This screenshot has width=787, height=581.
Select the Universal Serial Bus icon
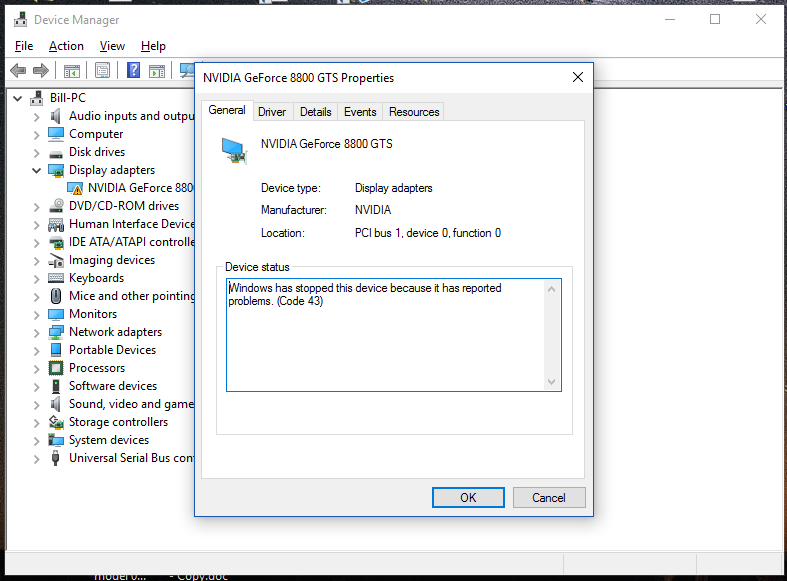(x=56, y=458)
